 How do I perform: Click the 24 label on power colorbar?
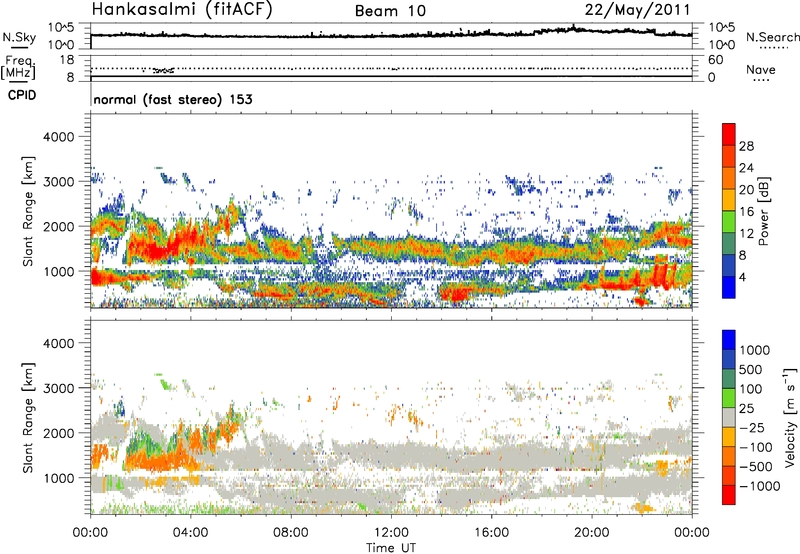click(746, 168)
